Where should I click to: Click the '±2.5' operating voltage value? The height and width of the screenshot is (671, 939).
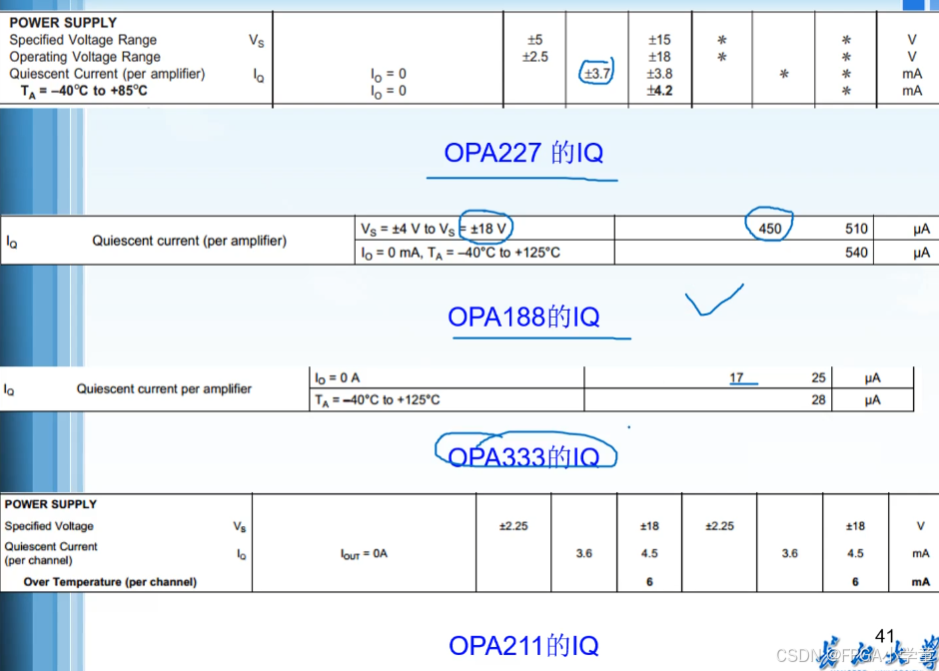pos(535,57)
